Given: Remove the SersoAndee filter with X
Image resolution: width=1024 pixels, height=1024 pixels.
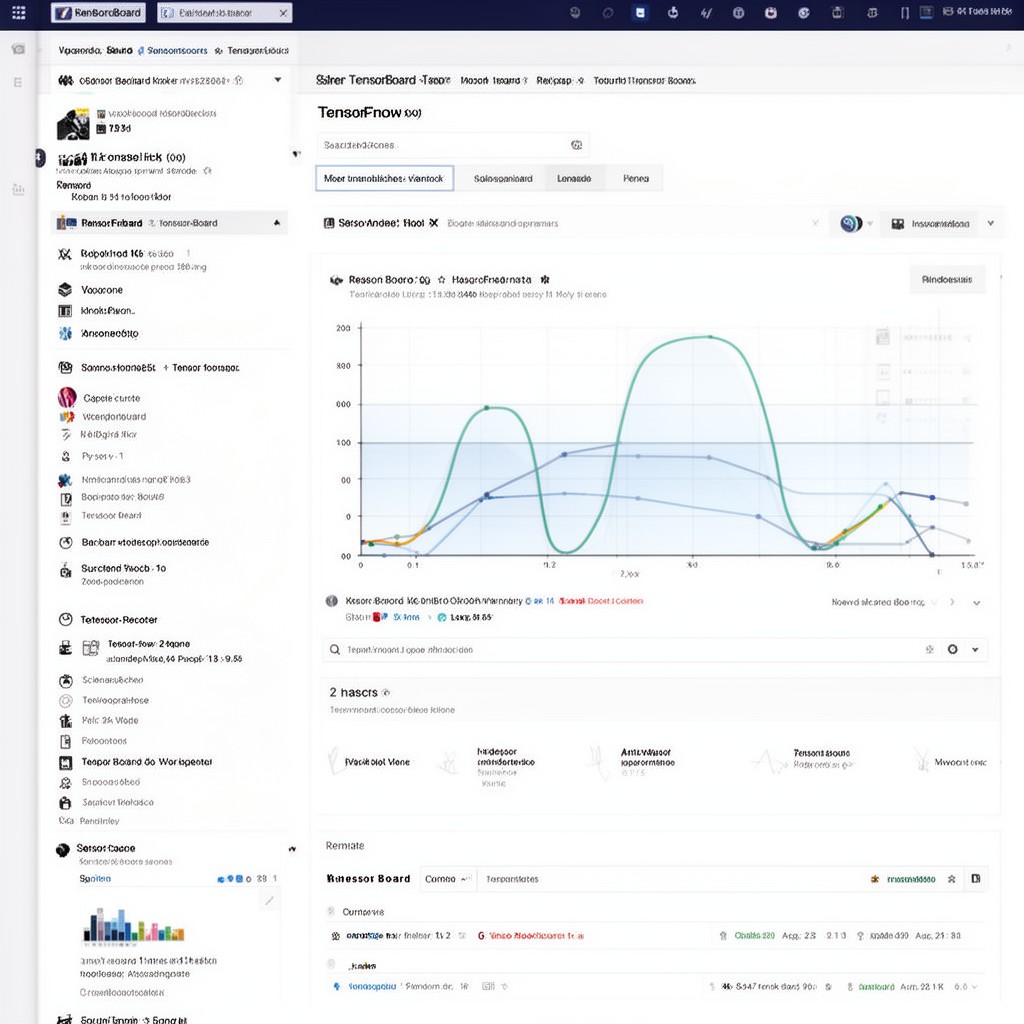Looking at the screenshot, I should [434, 223].
